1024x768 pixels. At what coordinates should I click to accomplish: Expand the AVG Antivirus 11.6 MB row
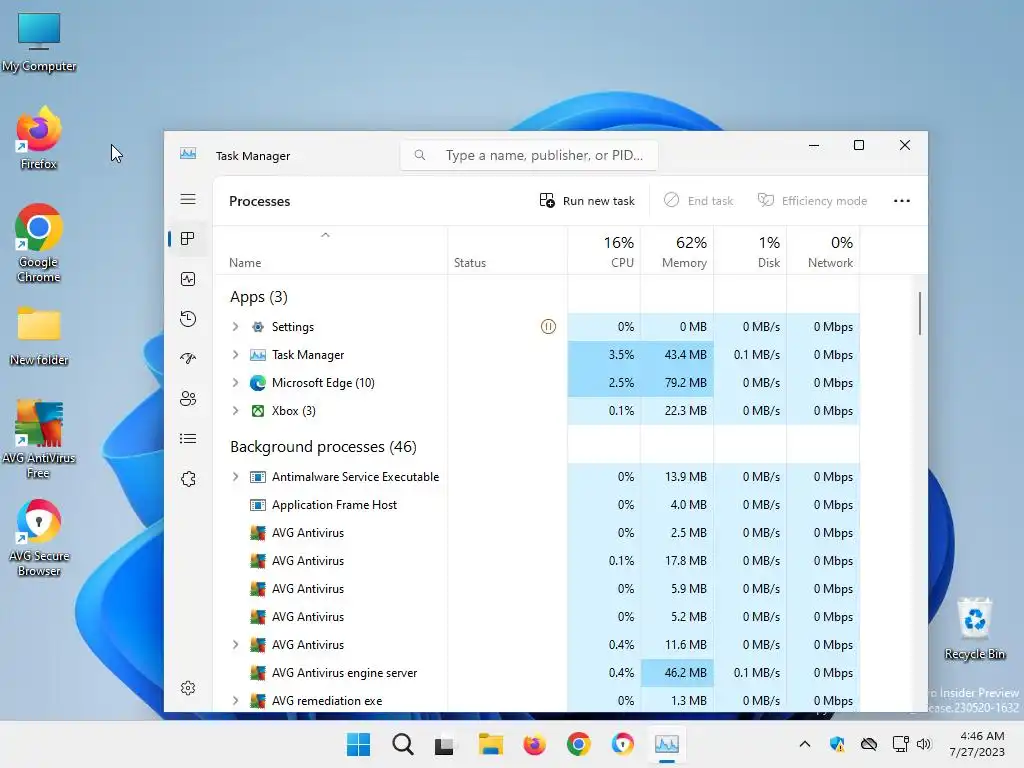pos(235,645)
